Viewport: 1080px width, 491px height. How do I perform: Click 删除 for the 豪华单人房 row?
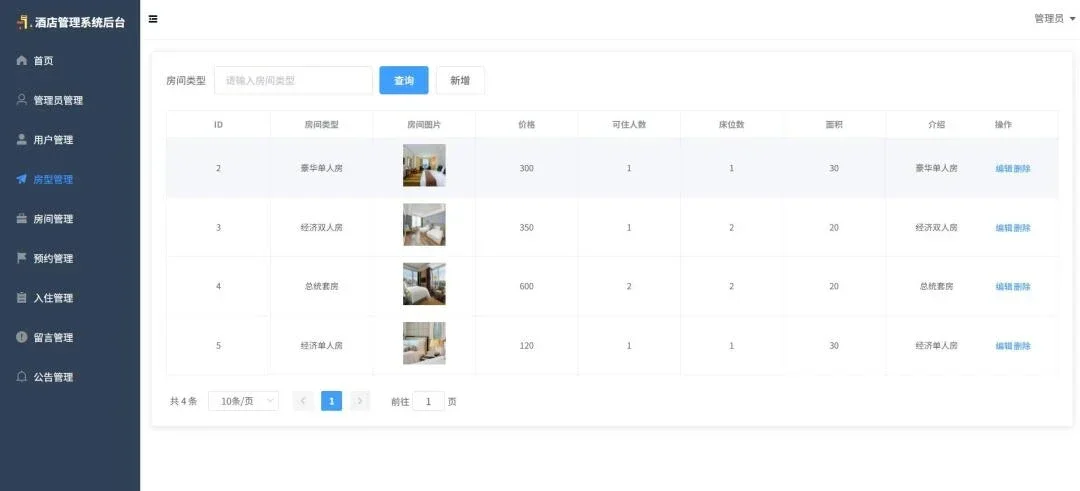coord(1022,169)
